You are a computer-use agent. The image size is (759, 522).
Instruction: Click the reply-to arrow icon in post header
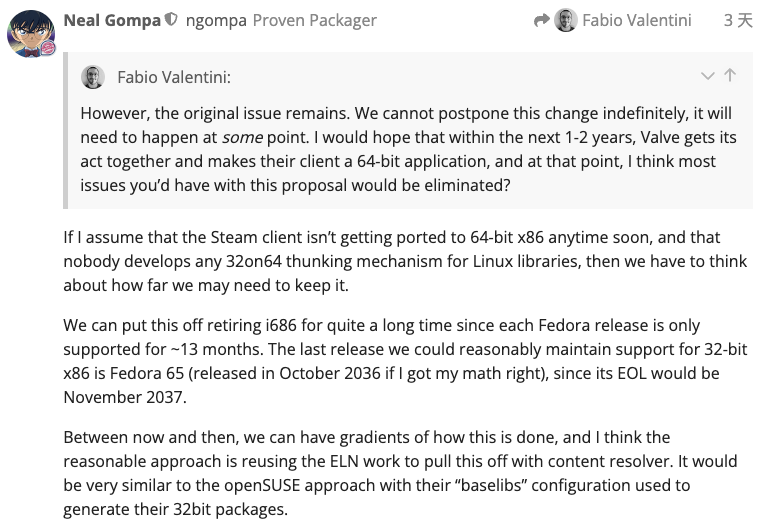(x=542, y=20)
